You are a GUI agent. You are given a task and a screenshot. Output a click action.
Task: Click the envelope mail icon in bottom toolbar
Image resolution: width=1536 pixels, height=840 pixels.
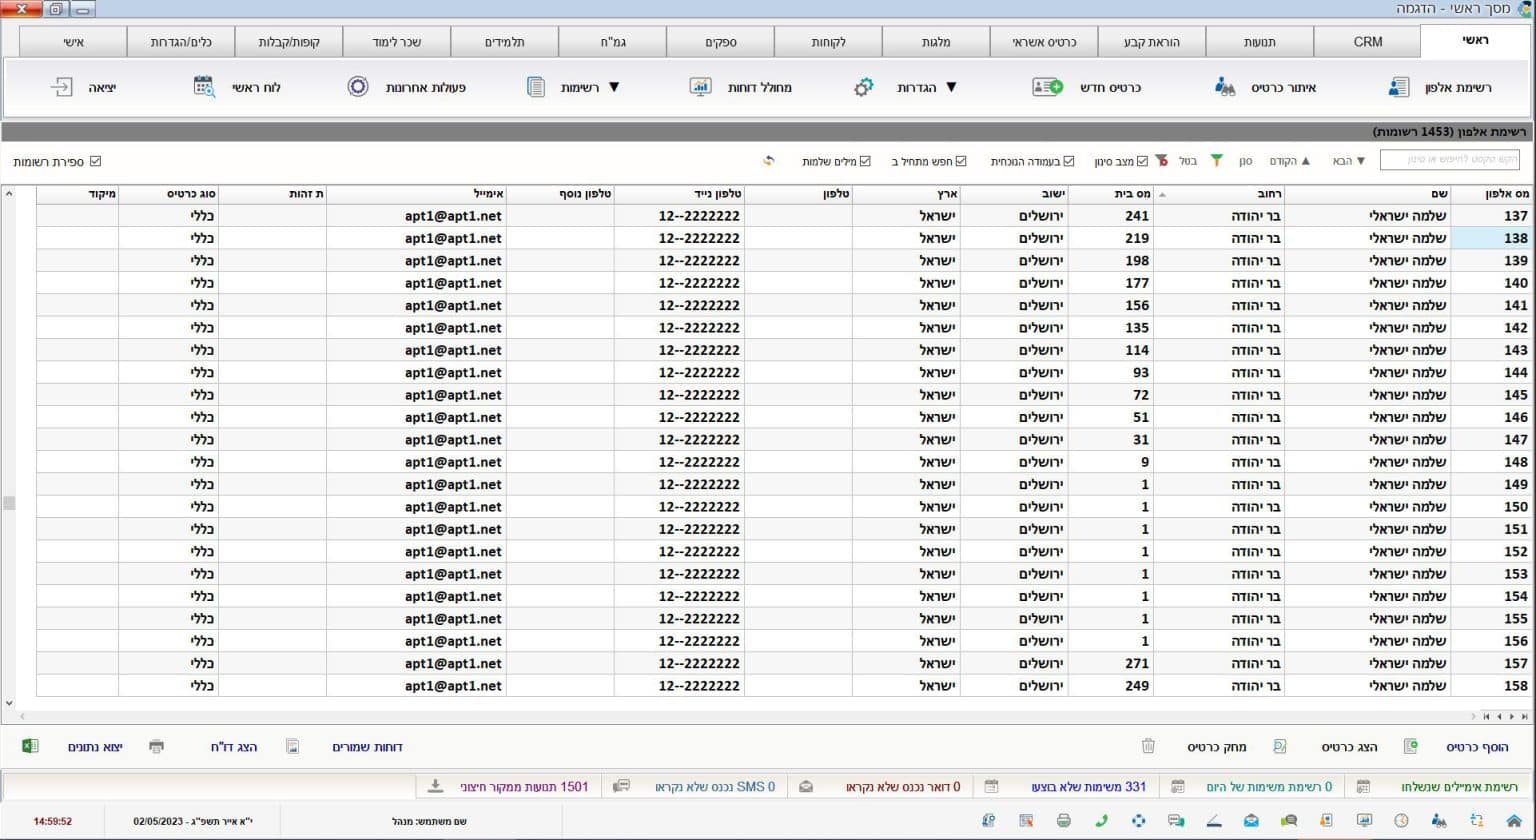click(1251, 821)
